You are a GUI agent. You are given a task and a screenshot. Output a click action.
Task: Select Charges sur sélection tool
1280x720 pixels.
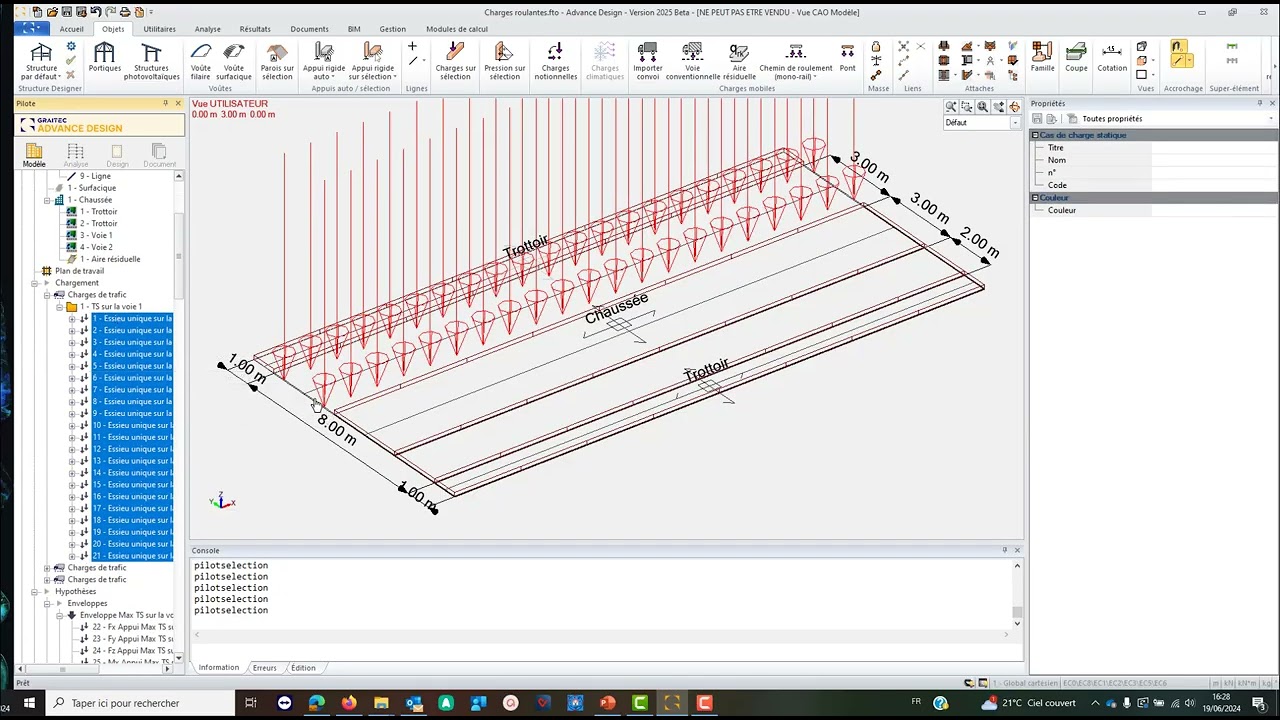coord(455,61)
